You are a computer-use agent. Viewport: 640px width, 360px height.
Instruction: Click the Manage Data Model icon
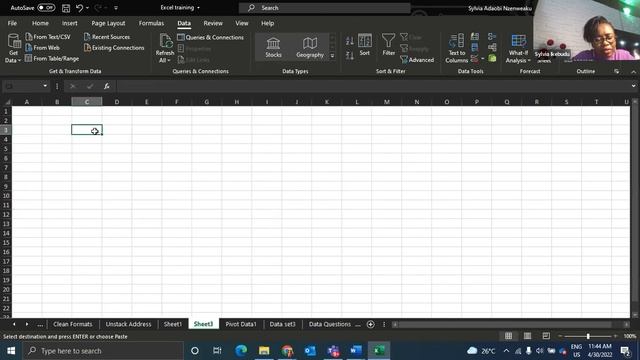[x=492, y=58]
